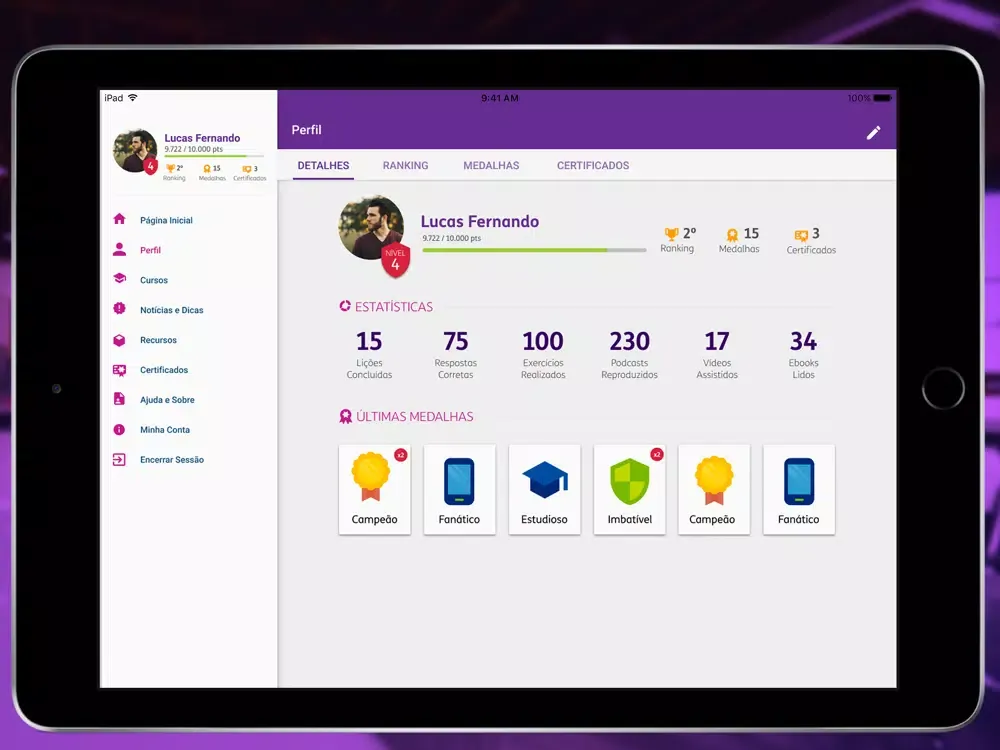
Task: Select the 230 Podcasts Reproduzidos statistic
Action: pos(629,355)
